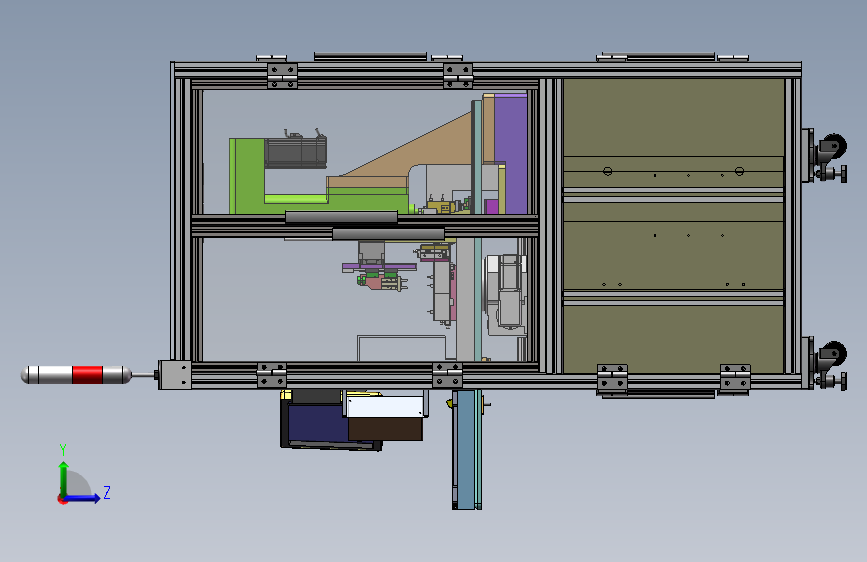Pick the blue vertical panel hanging below frame
This screenshot has height=562, width=867.
(x=466, y=449)
